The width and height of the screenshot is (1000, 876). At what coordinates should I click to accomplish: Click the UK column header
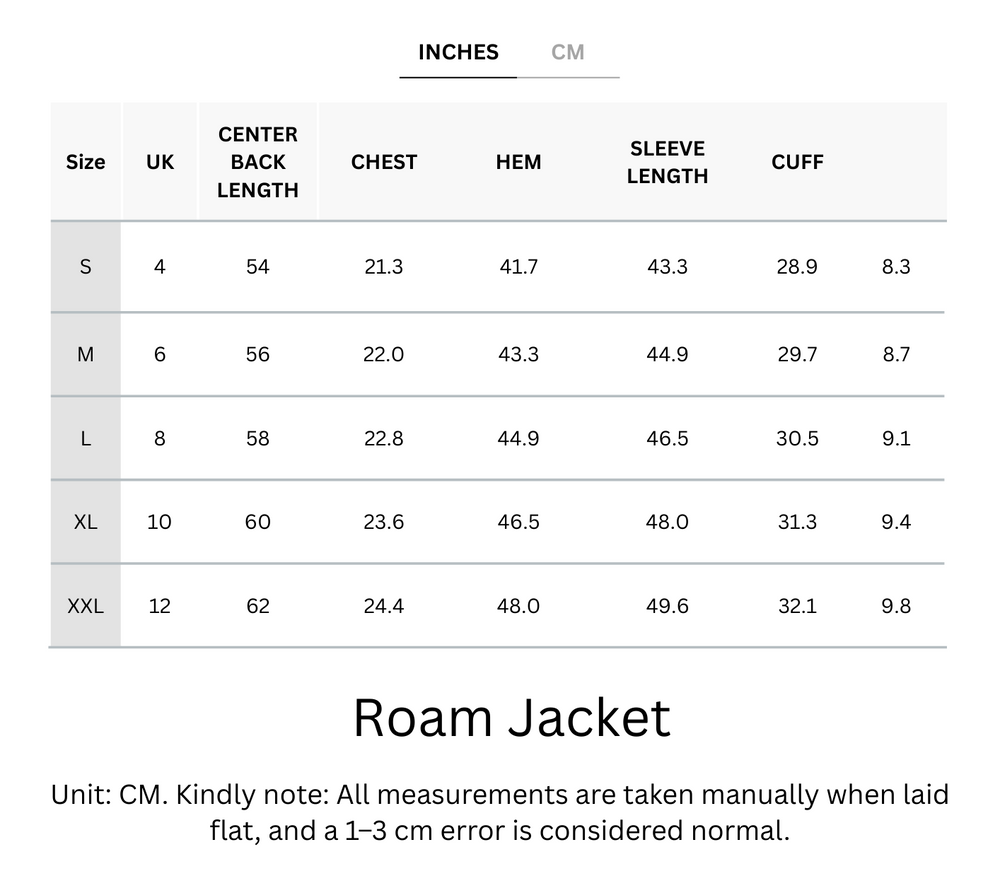click(x=159, y=161)
